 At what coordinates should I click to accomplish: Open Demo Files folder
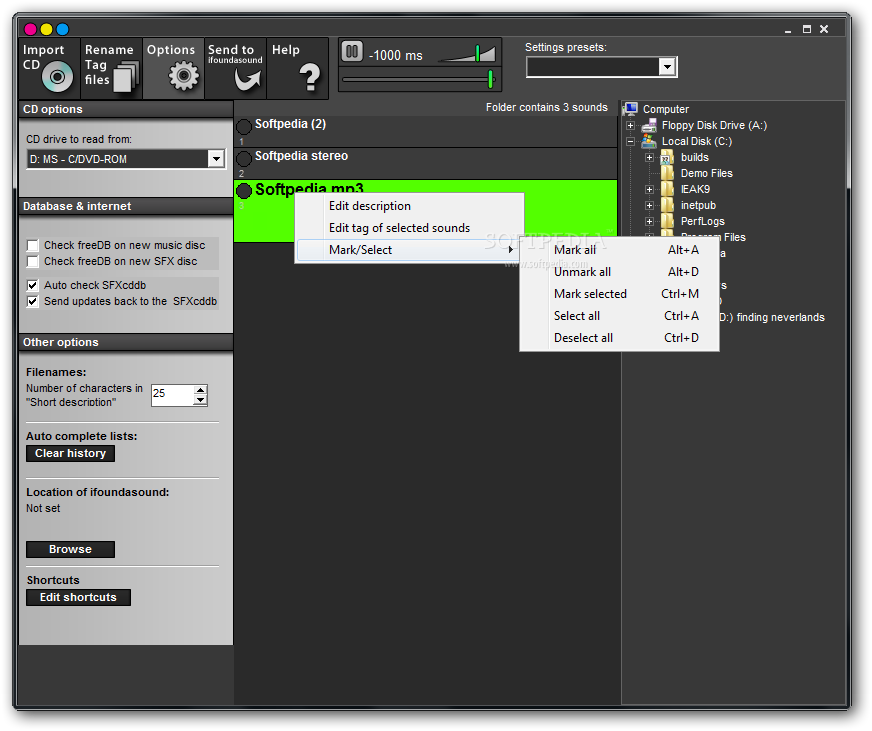click(x=706, y=174)
